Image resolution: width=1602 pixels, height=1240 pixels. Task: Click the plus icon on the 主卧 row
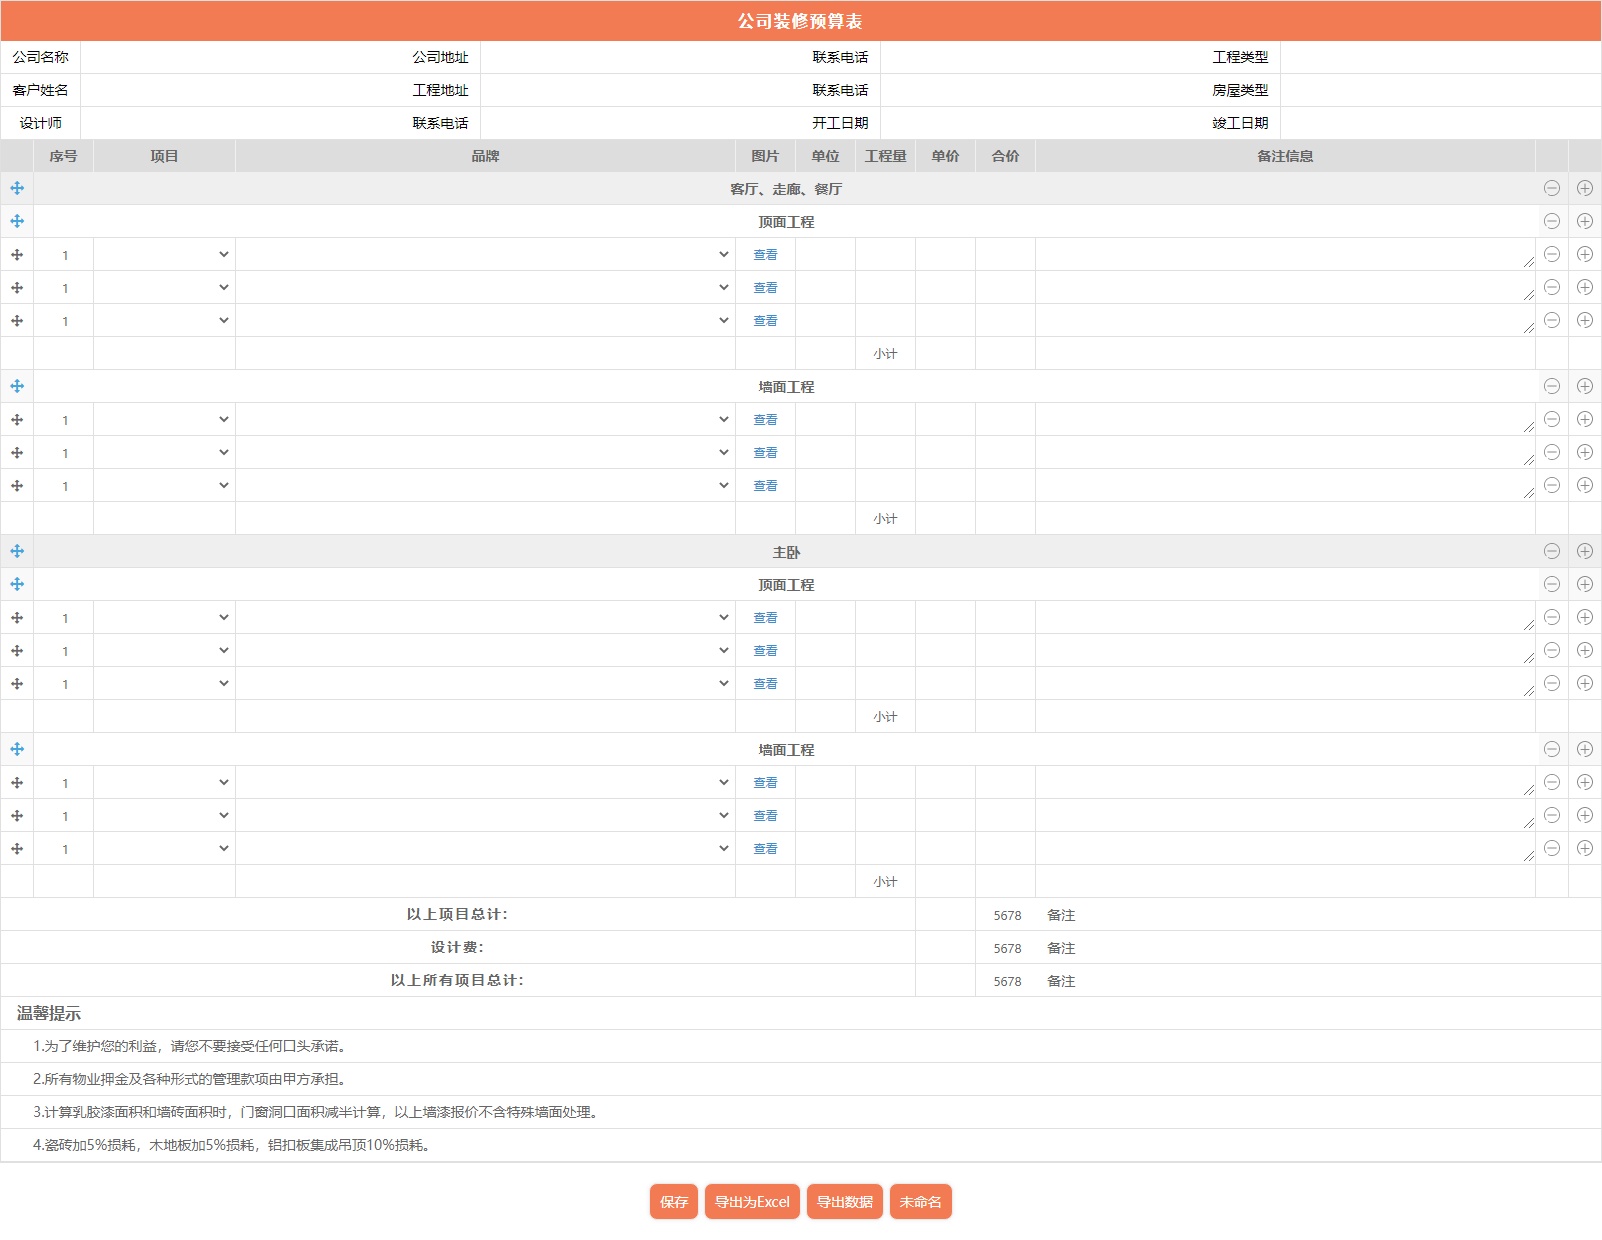pyautogui.click(x=1585, y=551)
